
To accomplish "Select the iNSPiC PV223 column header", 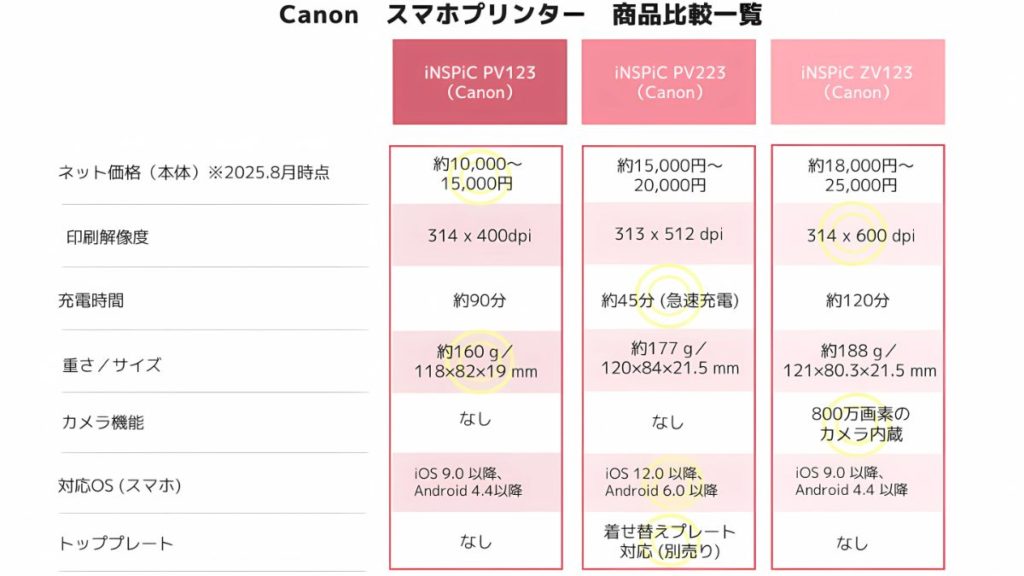I will point(669,82).
